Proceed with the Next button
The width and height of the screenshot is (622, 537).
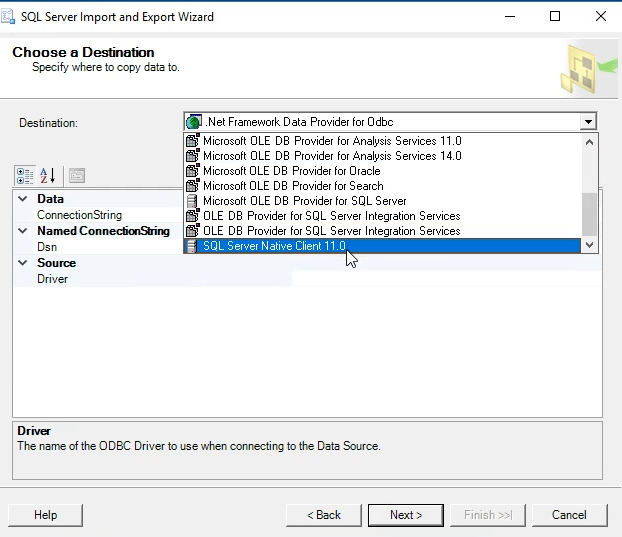(x=406, y=515)
